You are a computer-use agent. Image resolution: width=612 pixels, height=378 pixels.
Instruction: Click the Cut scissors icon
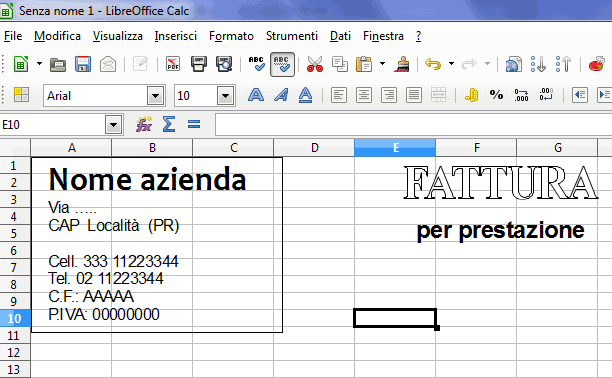tap(315, 64)
